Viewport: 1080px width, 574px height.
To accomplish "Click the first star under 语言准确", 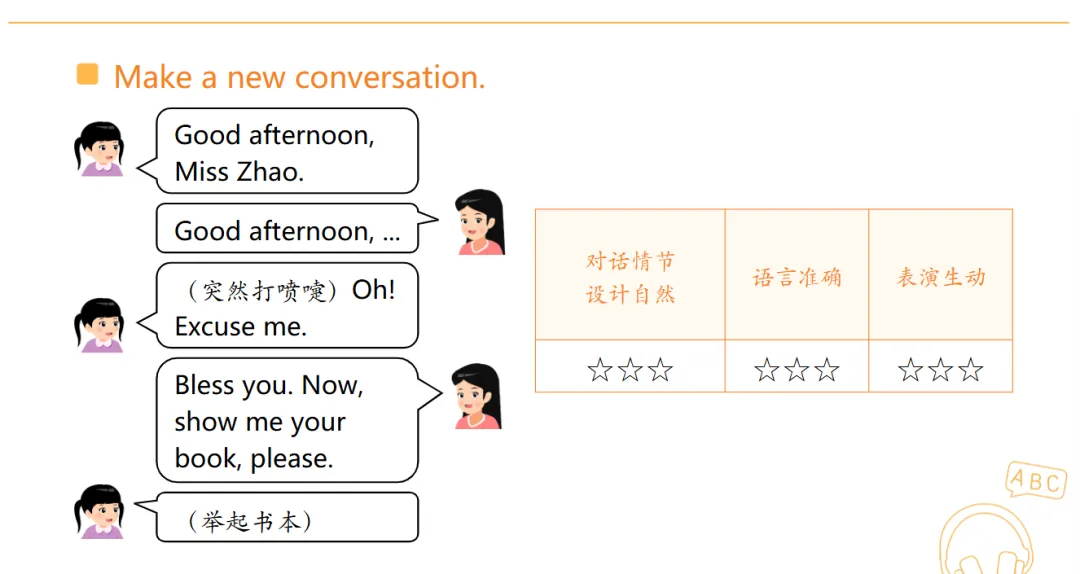I will click(x=767, y=370).
